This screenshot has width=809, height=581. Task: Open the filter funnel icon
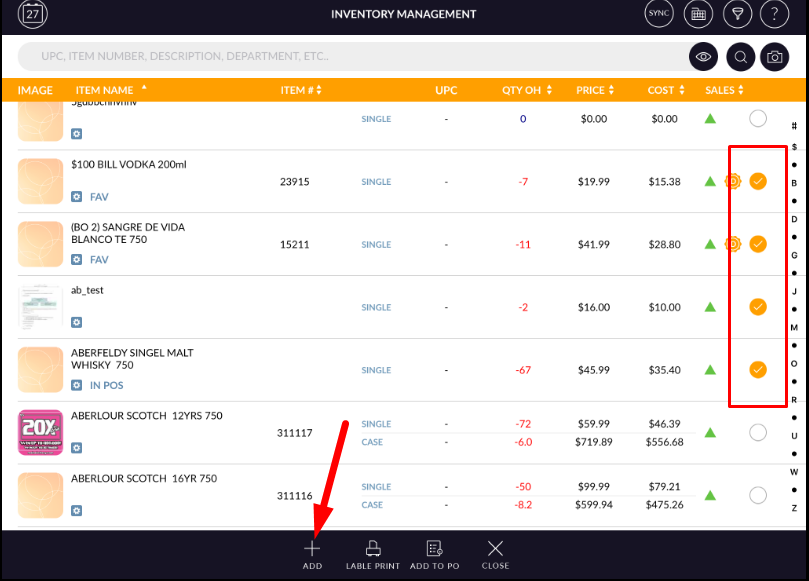click(737, 14)
